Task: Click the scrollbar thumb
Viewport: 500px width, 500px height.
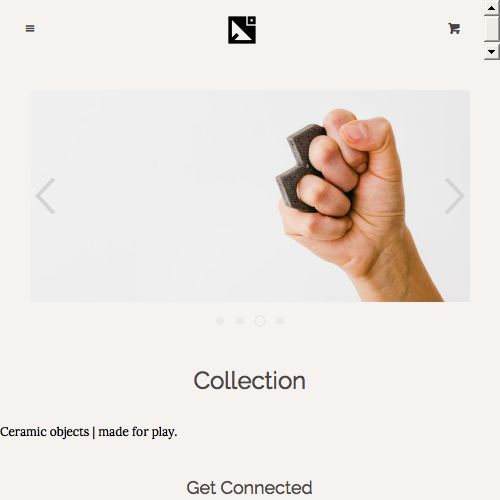Action: tap(491, 29)
